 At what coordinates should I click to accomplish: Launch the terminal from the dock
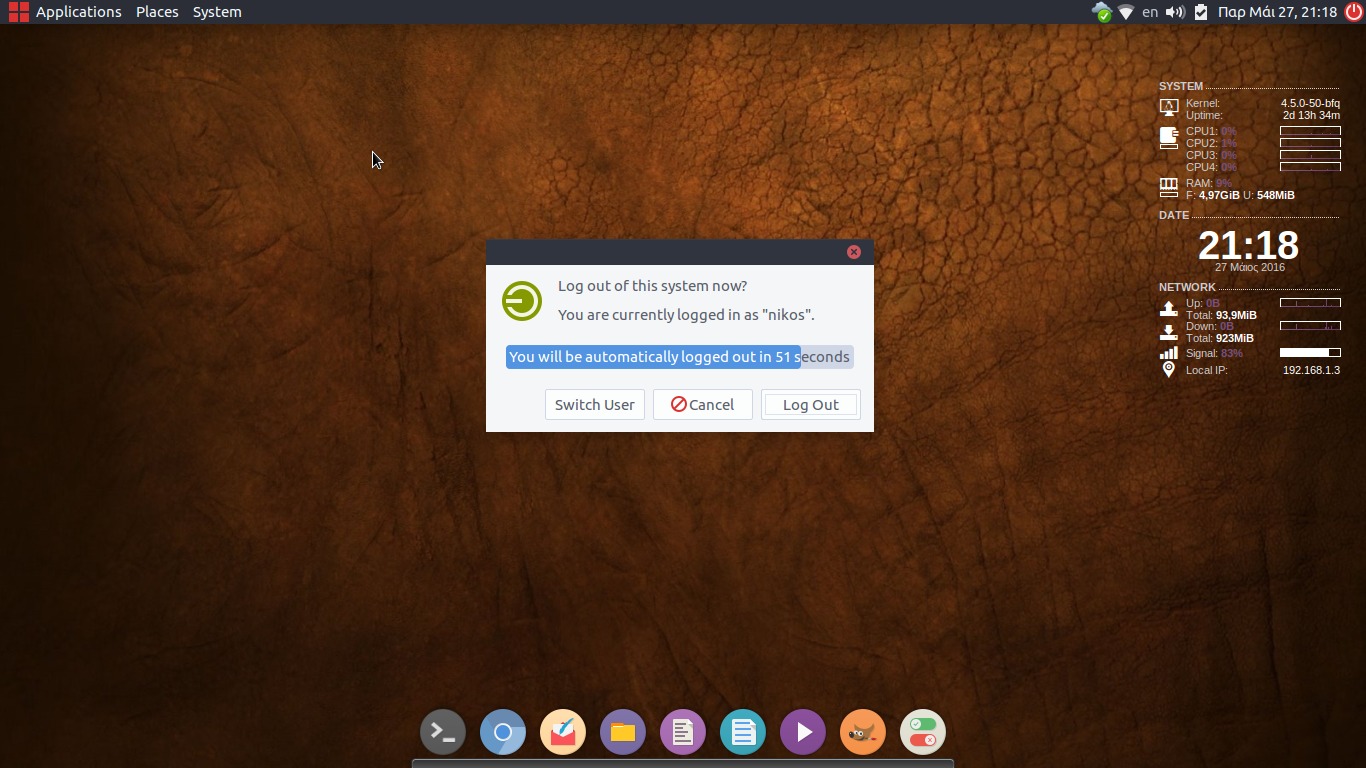click(443, 732)
